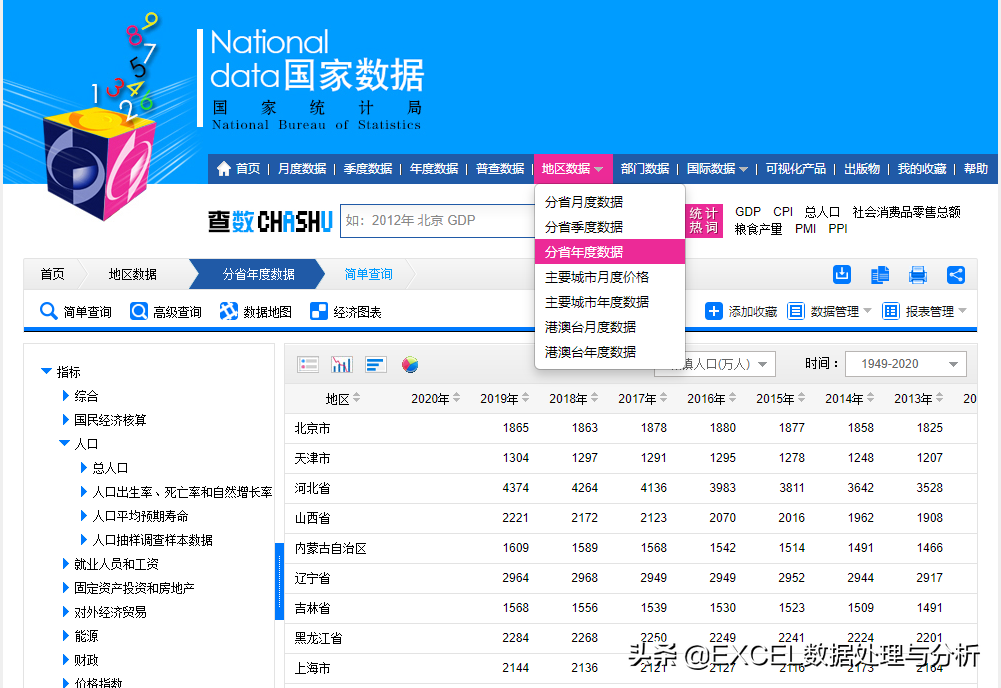
Task: Select 分省月度数据 menu entry
Action: pyautogui.click(x=610, y=202)
